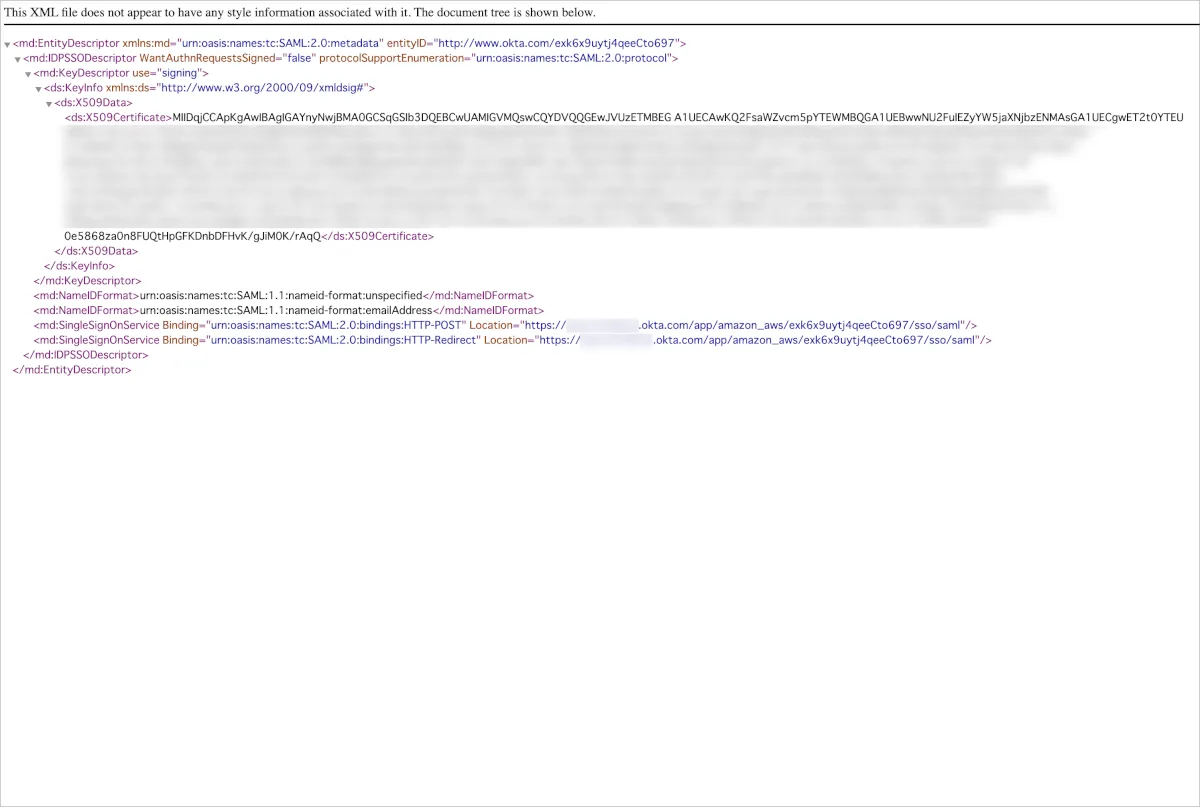Screen dimensions: 1200x807
Task: Collapse the md:EntityDescriptor root node triangle
Action: 7,45
